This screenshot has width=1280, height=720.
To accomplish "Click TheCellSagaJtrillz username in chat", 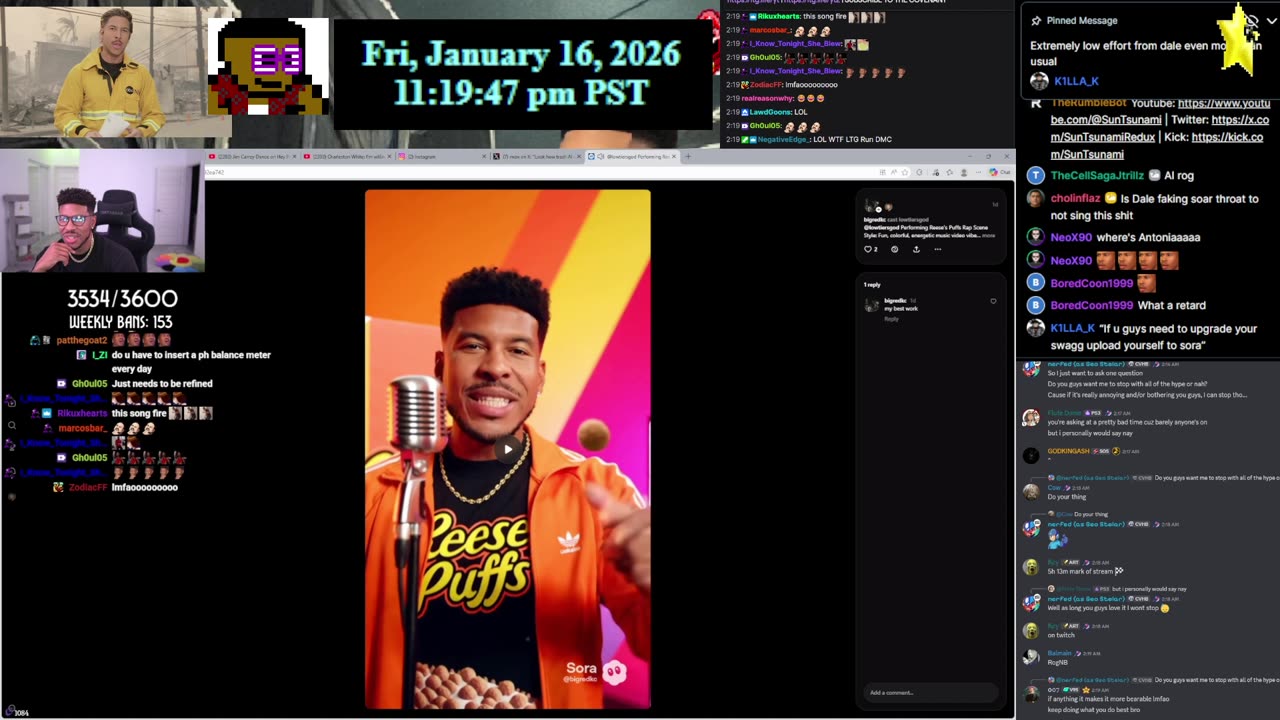I will 1096,175.
